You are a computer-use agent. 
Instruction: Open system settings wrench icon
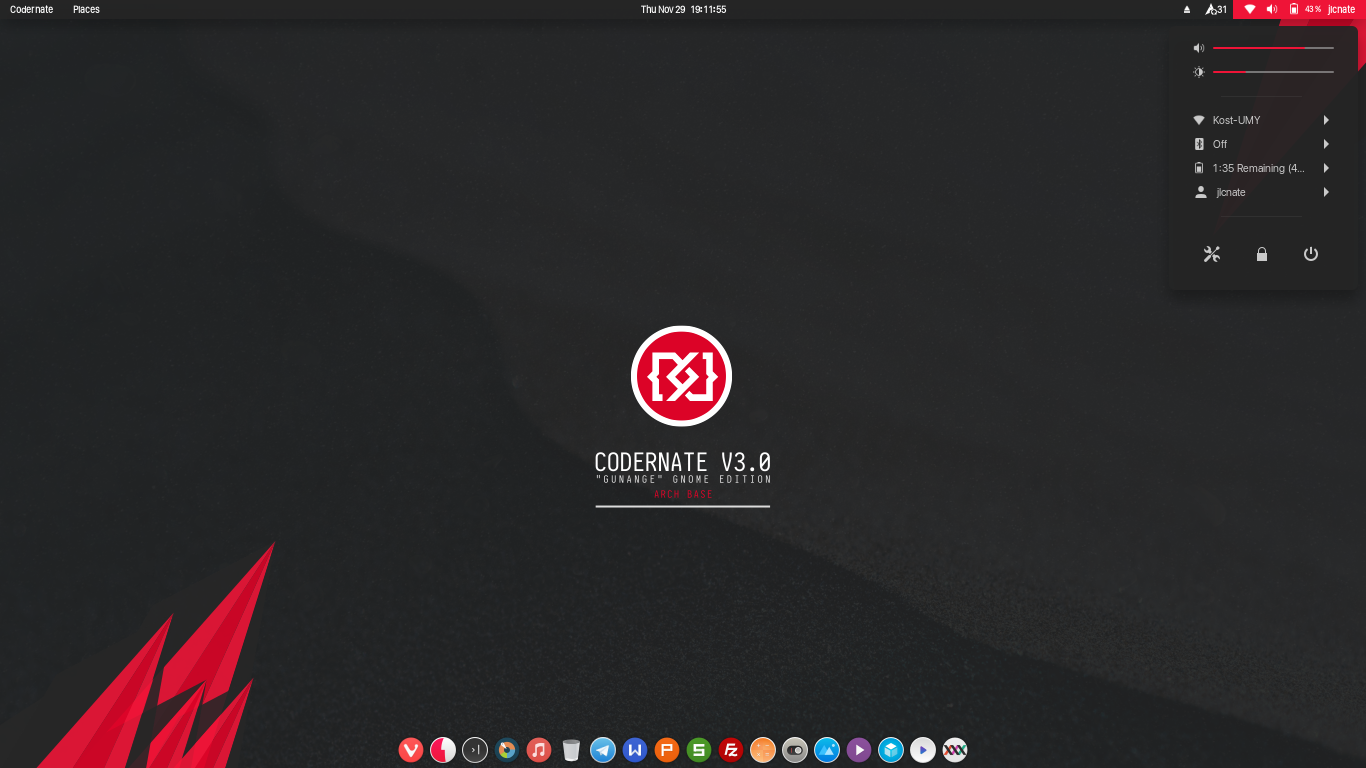click(1212, 254)
